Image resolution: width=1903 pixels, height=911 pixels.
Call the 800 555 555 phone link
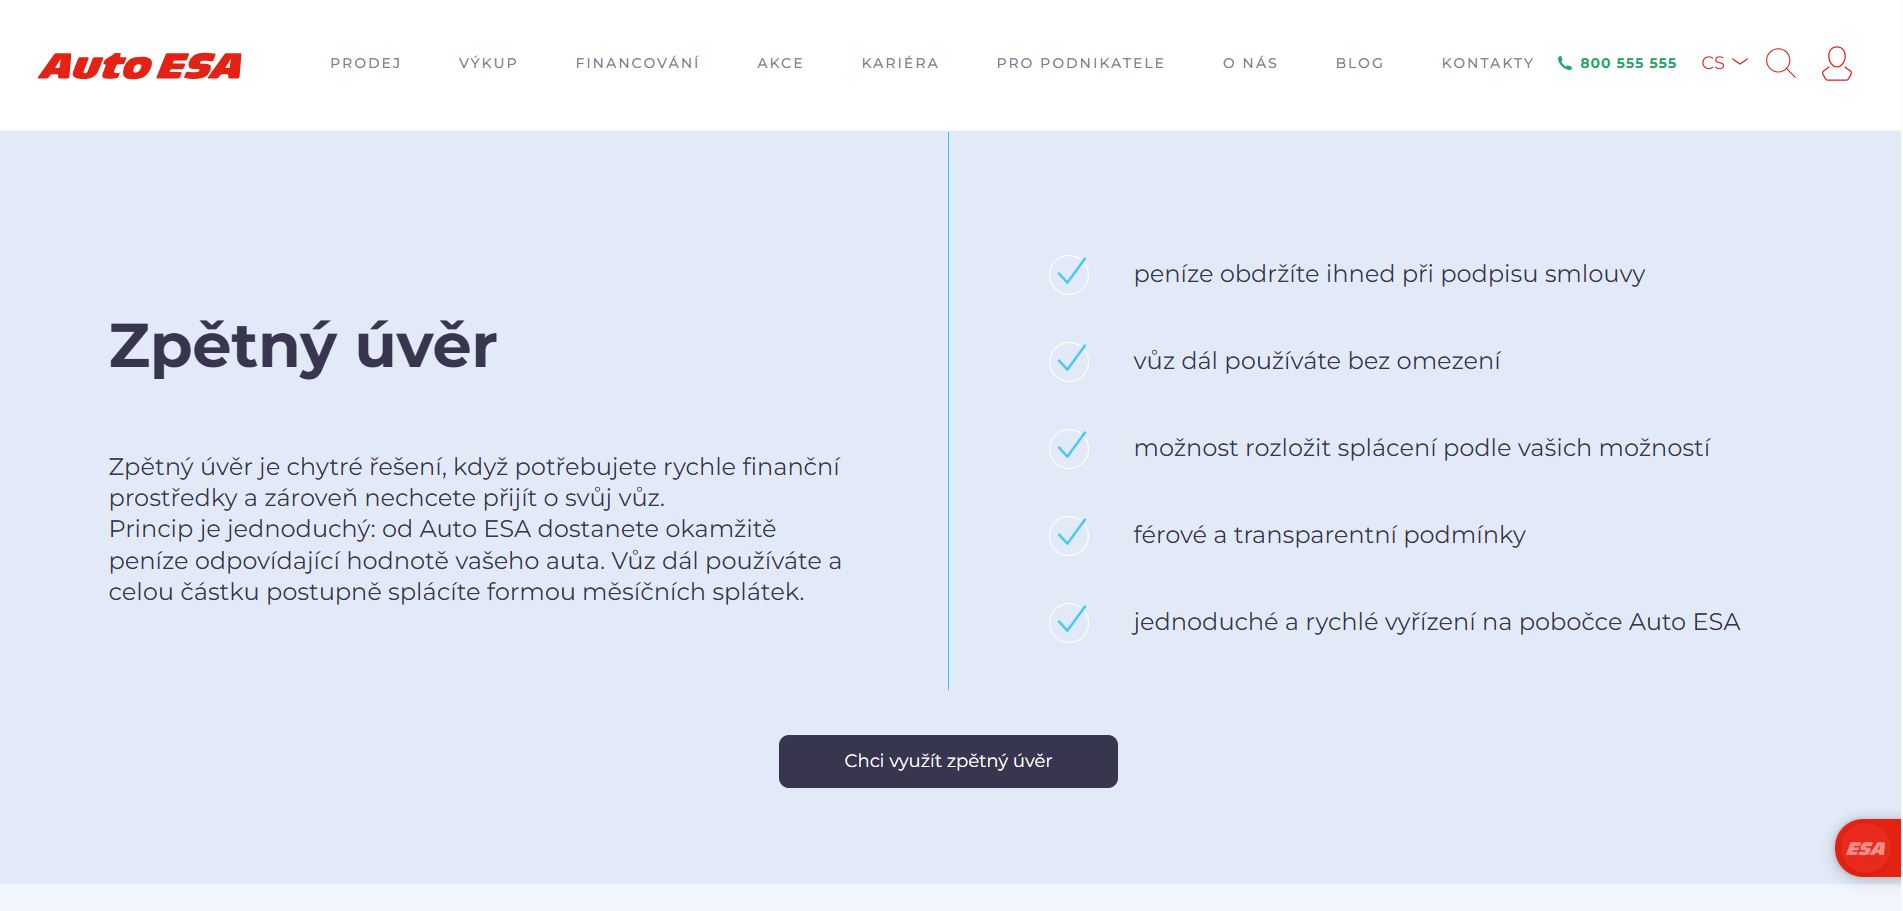(1628, 63)
